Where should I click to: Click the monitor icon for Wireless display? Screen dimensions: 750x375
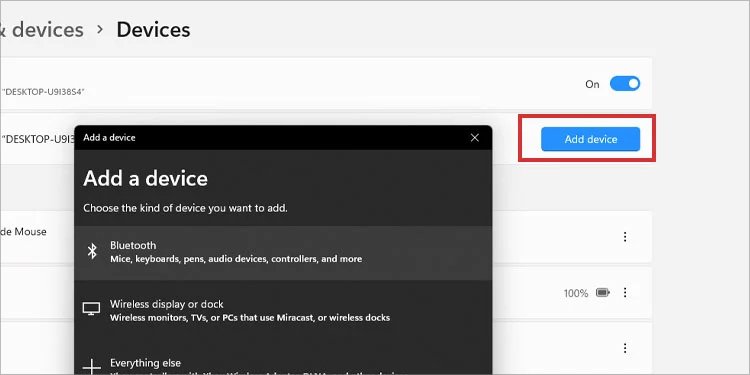pyautogui.click(x=91, y=309)
